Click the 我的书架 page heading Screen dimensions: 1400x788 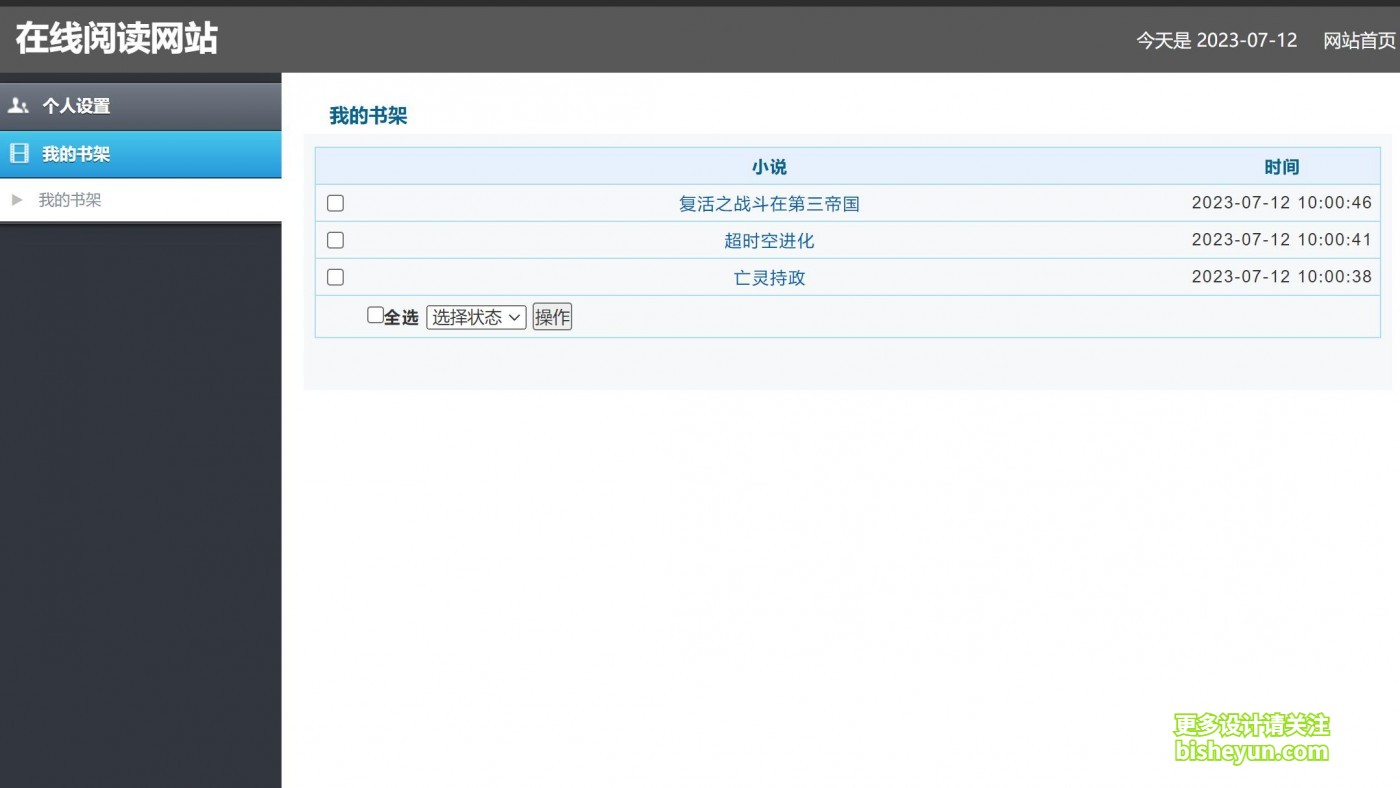[x=368, y=116]
